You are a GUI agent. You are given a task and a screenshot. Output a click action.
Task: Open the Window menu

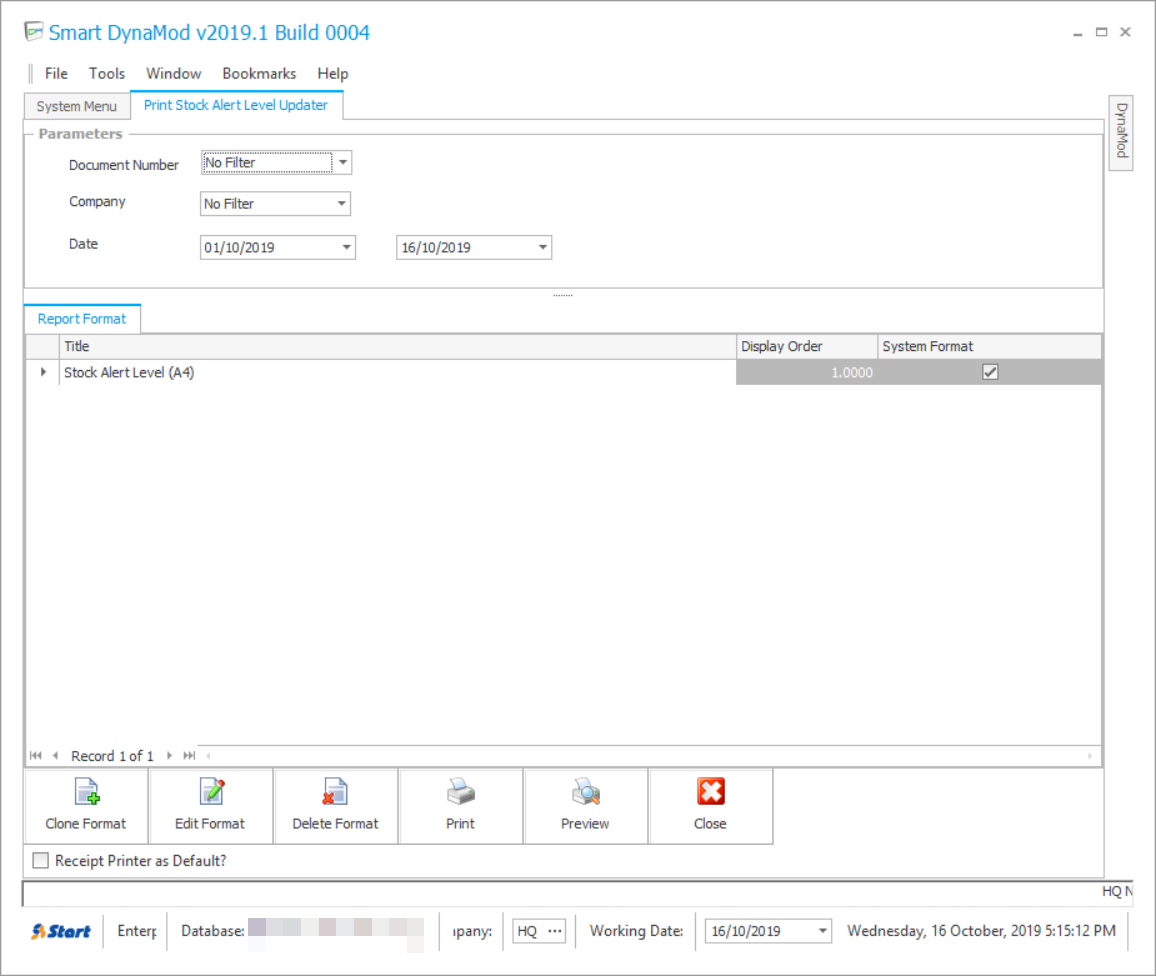click(173, 74)
